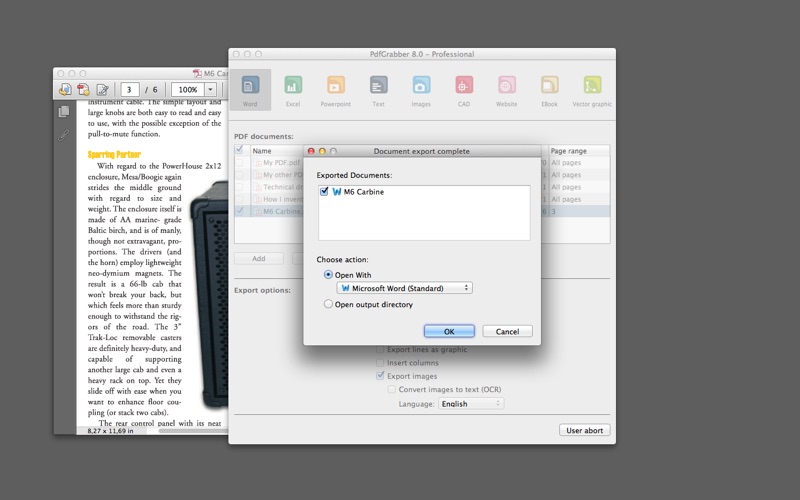Click the Name column header
This screenshot has width=800, height=500.
(276, 151)
